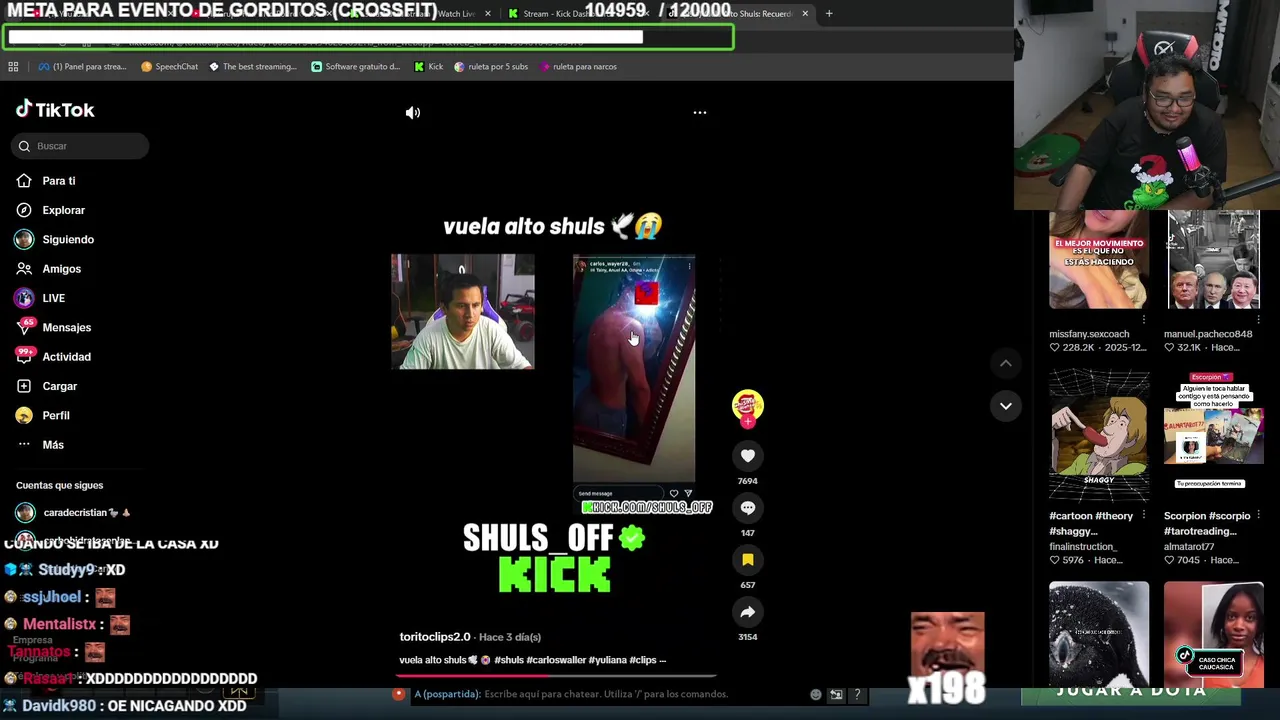The width and height of the screenshot is (1280, 720).
Task: Open the Para ti feed
Action: 59,181
